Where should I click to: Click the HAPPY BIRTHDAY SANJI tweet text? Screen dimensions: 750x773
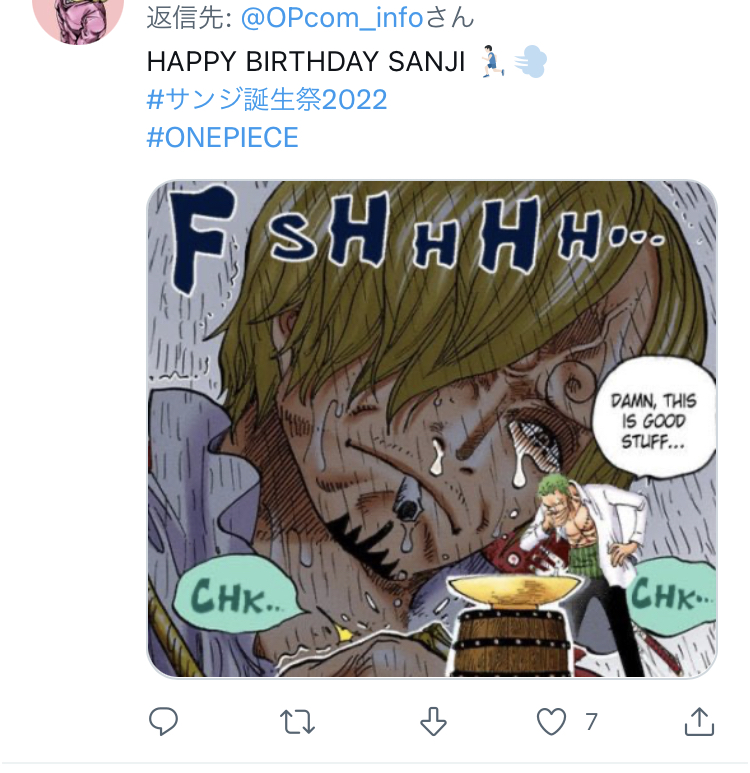coord(305,61)
